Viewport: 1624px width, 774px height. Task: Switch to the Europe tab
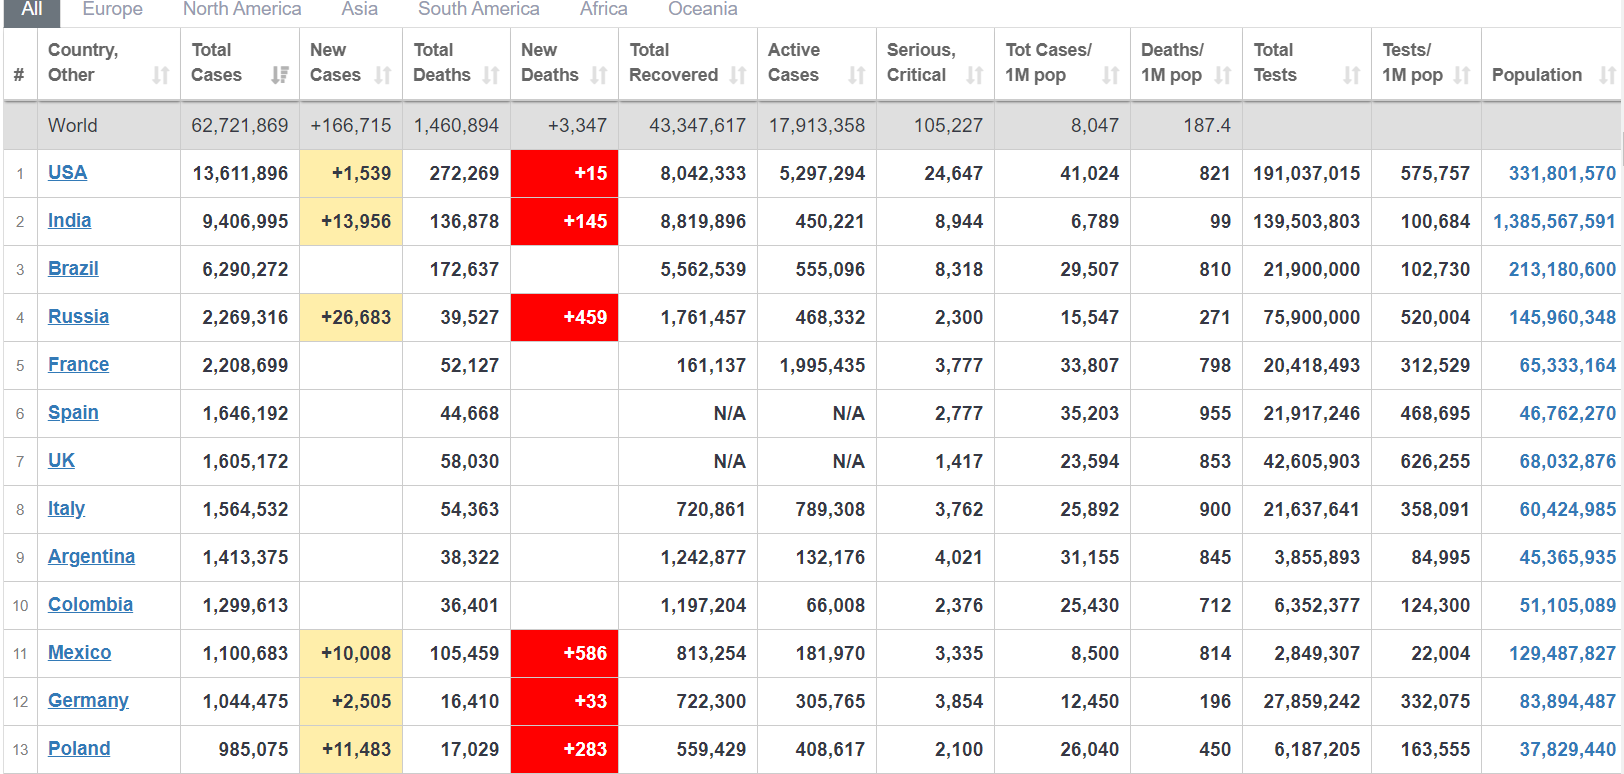112,10
